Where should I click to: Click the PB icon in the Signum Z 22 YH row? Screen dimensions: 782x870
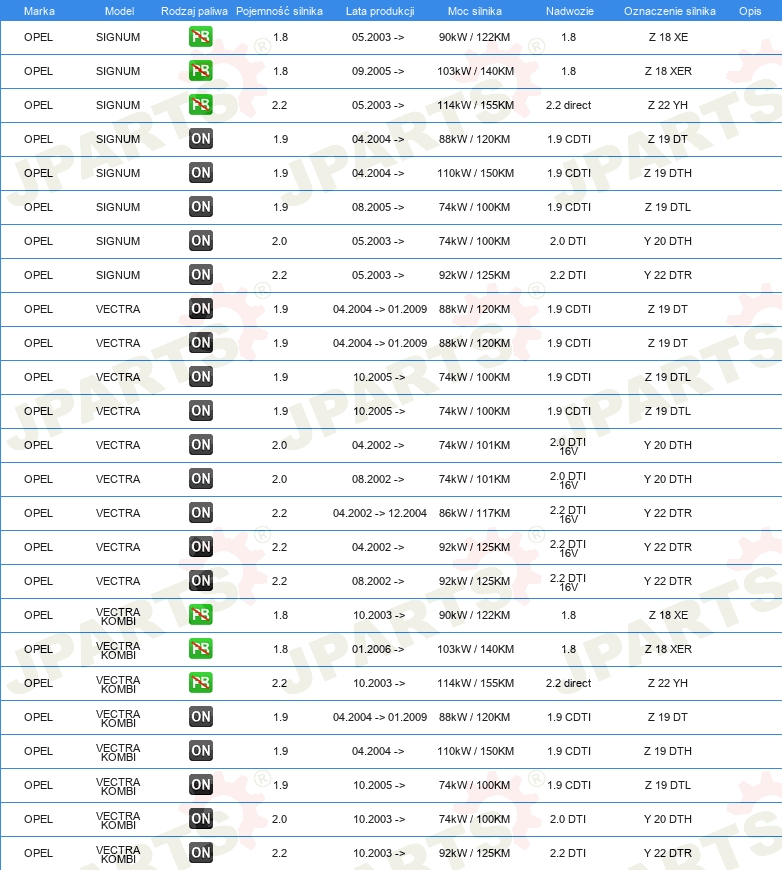tap(200, 105)
